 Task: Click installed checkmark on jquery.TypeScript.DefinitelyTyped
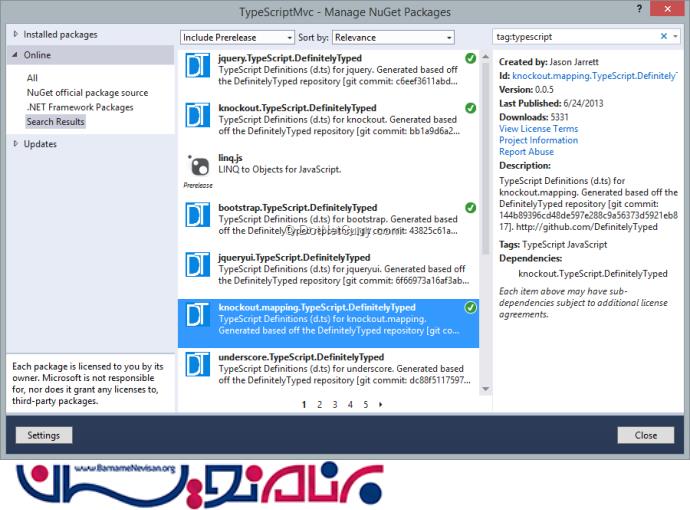(x=470, y=58)
